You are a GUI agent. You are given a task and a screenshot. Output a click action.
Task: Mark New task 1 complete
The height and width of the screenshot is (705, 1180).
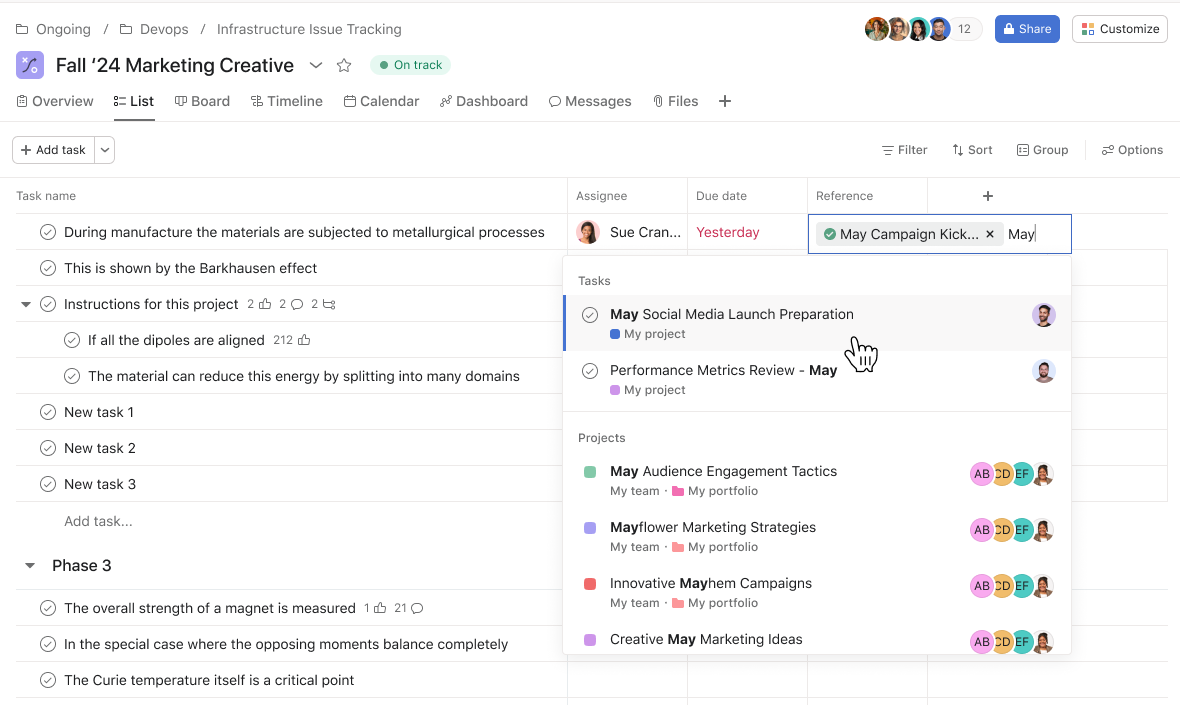coord(48,412)
